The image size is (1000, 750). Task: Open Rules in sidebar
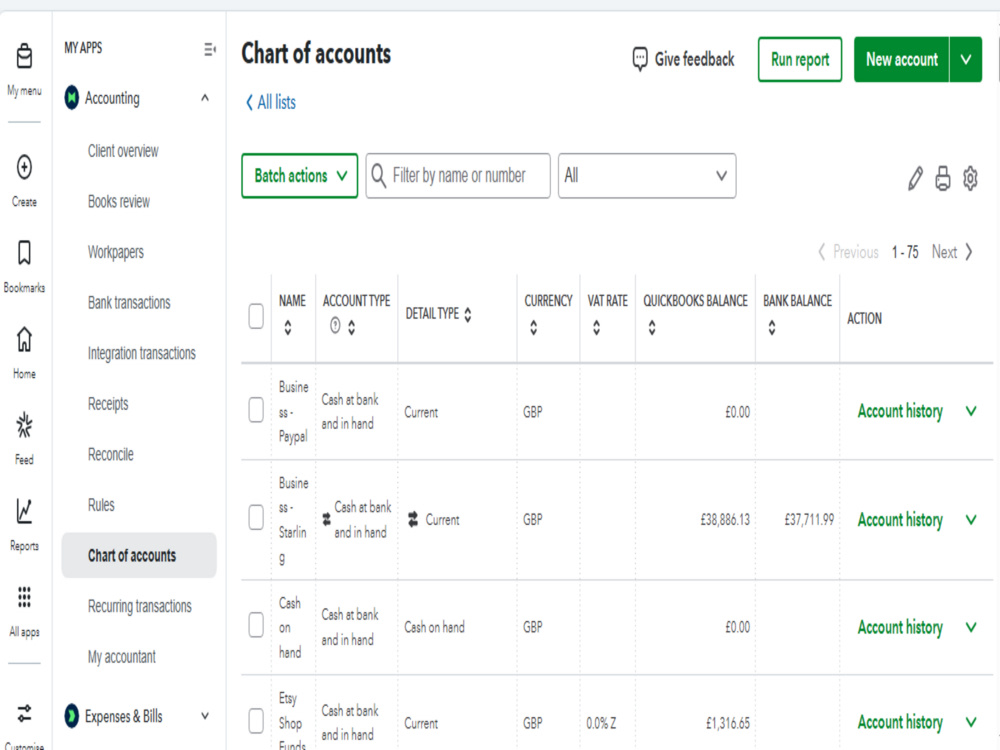(x=101, y=504)
